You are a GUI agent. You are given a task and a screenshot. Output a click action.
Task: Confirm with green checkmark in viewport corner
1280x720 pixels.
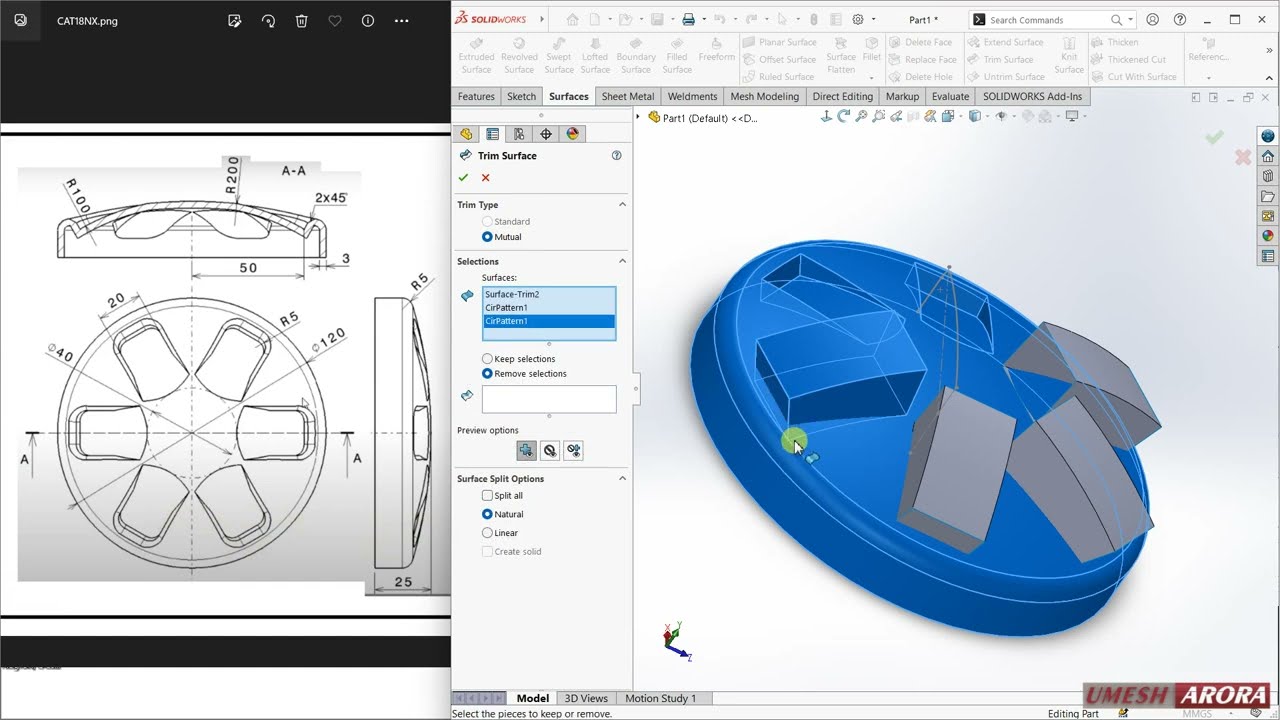coord(1214,137)
